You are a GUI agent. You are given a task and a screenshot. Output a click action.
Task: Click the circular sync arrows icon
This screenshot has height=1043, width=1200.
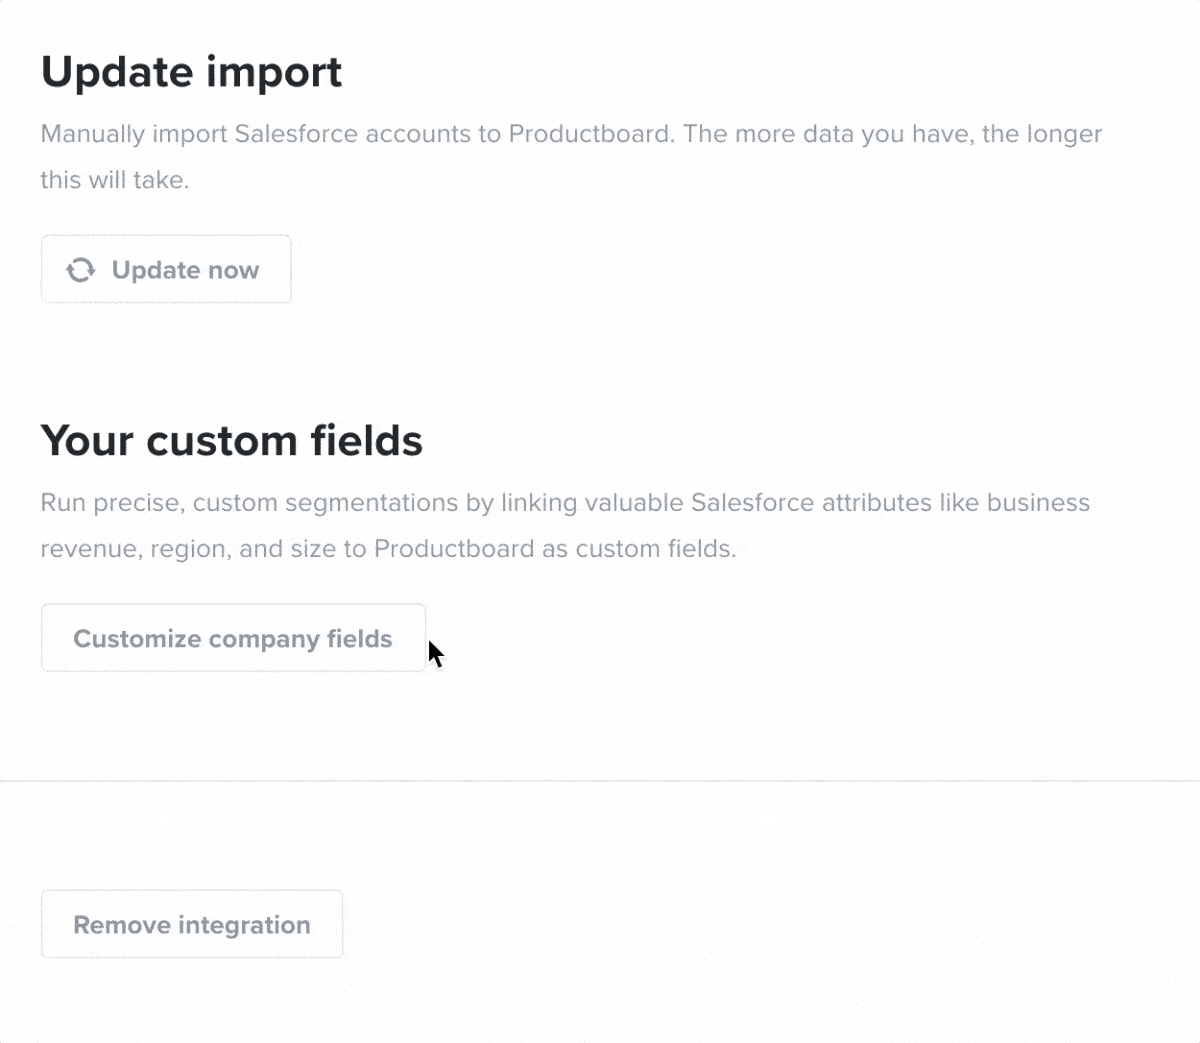coord(81,270)
